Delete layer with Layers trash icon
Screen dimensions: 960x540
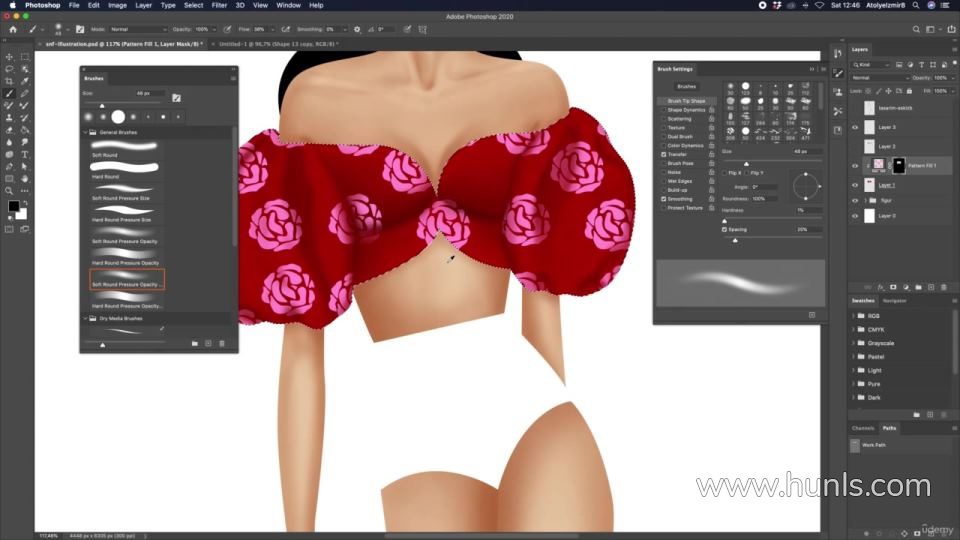pyautogui.click(x=943, y=287)
